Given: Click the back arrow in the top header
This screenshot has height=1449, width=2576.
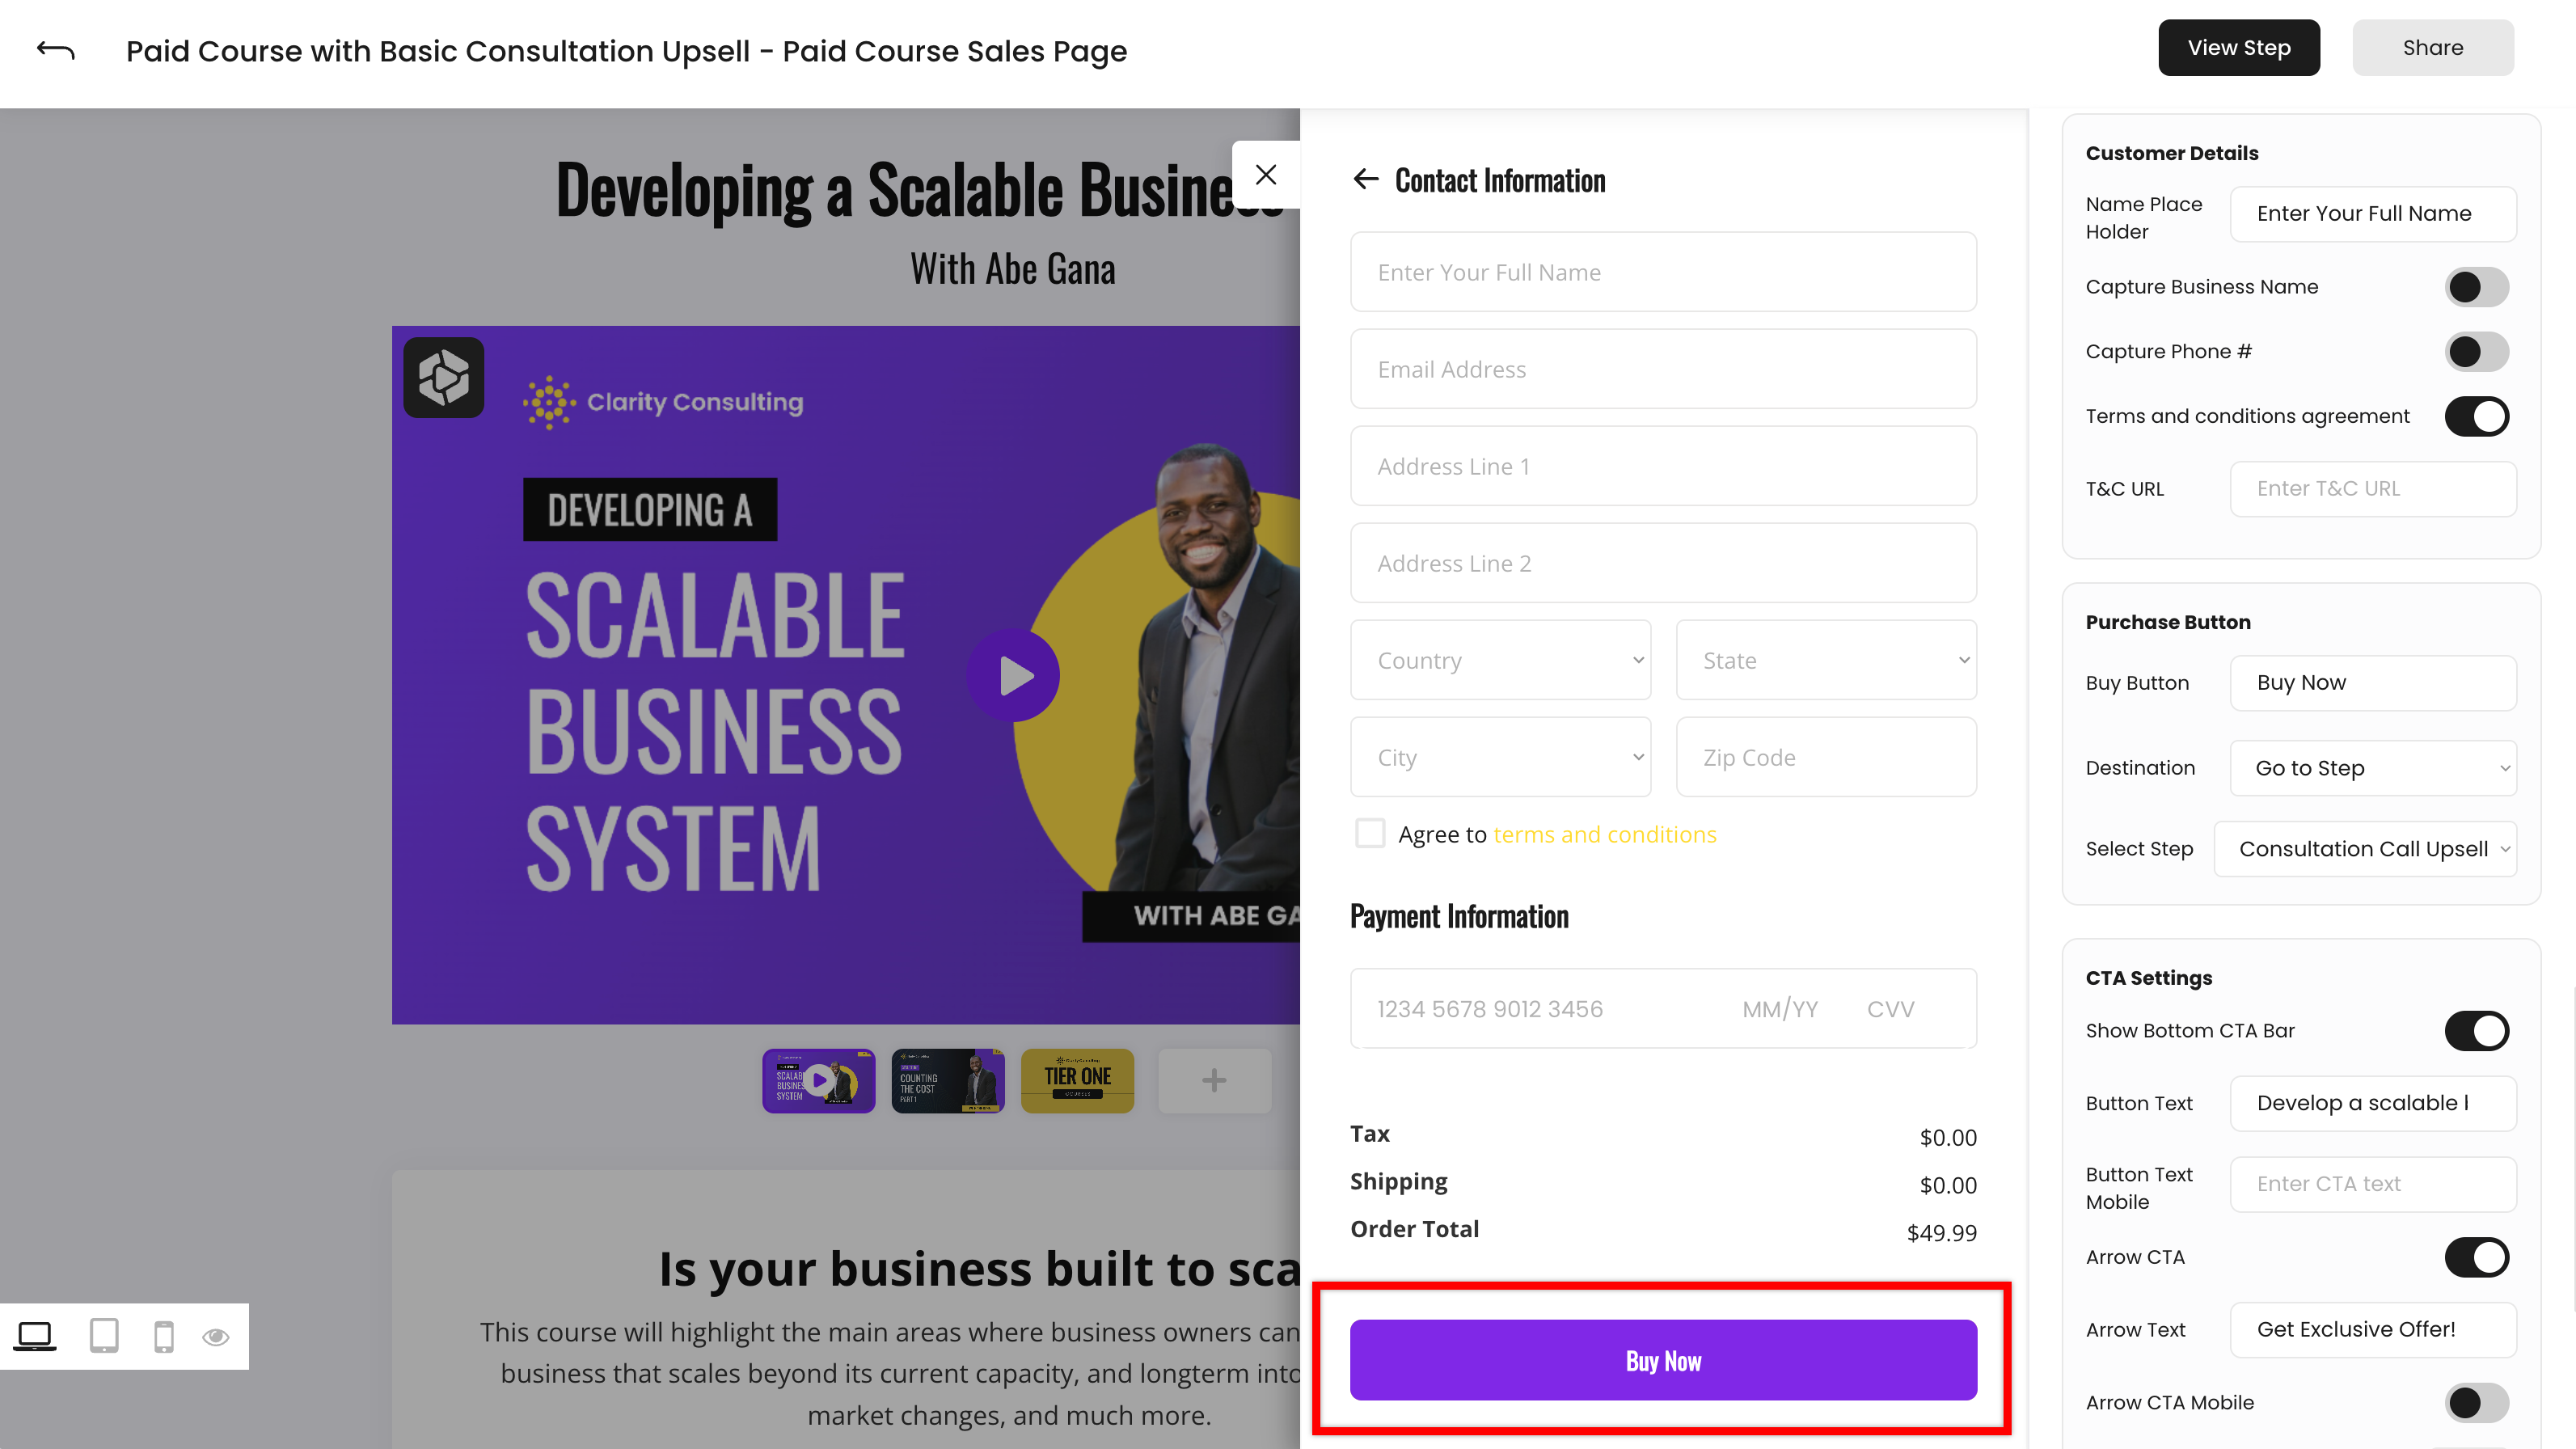Looking at the screenshot, I should [56, 50].
